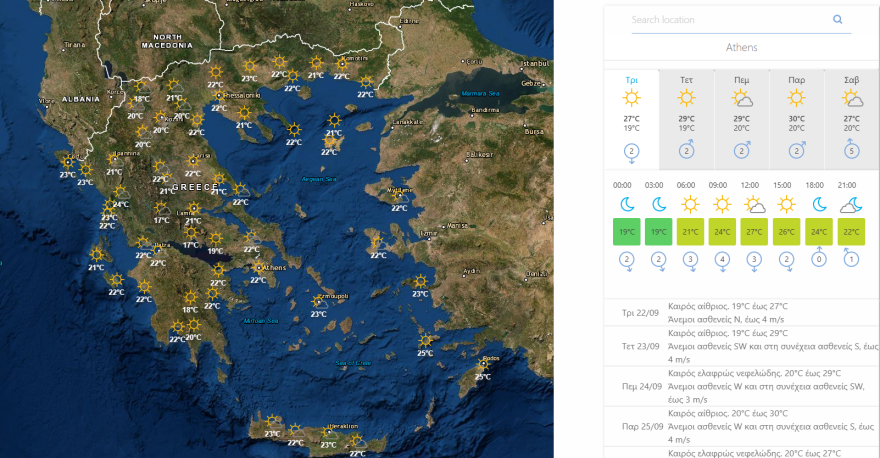
Task: Click the green 19°C box at 00:00
Action: pyautogui.click(x=627, y=232)
